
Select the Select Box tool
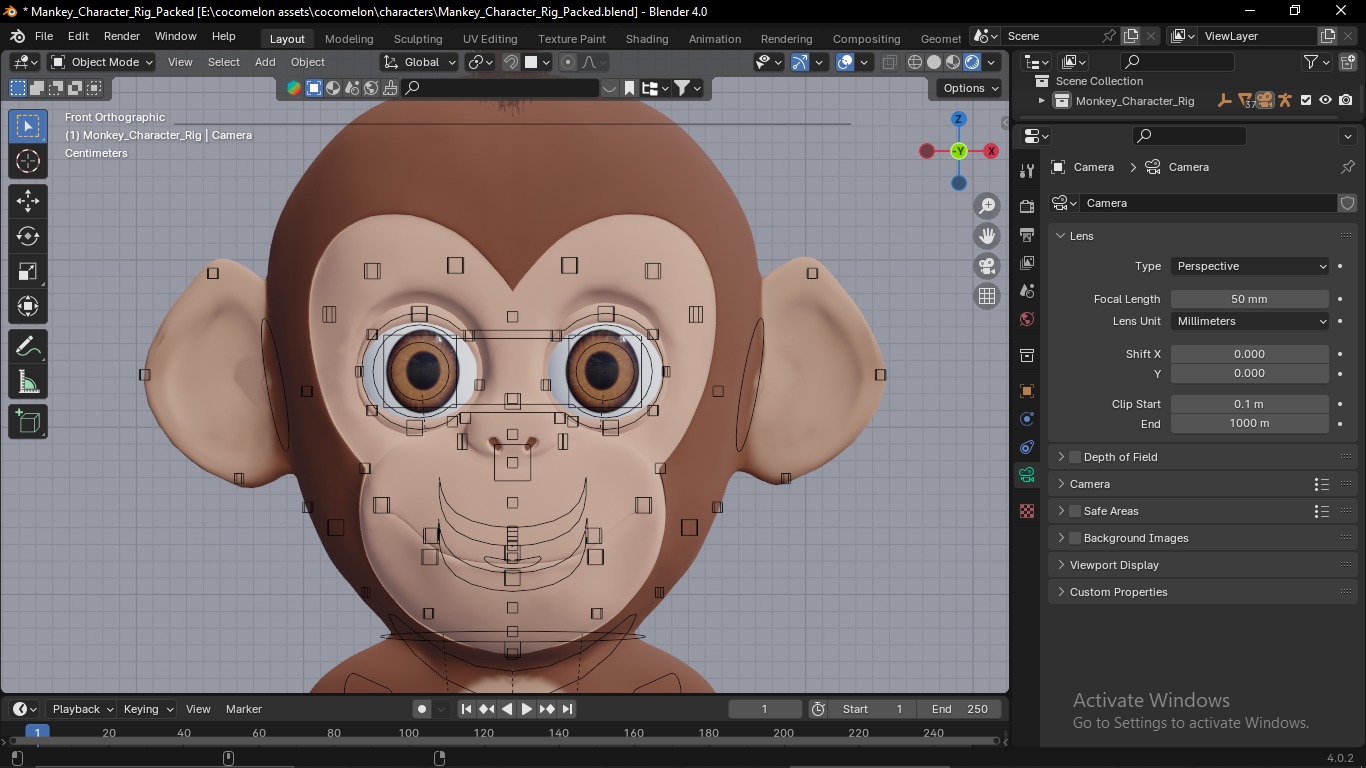pyautogui.click(x=28, y=126)
